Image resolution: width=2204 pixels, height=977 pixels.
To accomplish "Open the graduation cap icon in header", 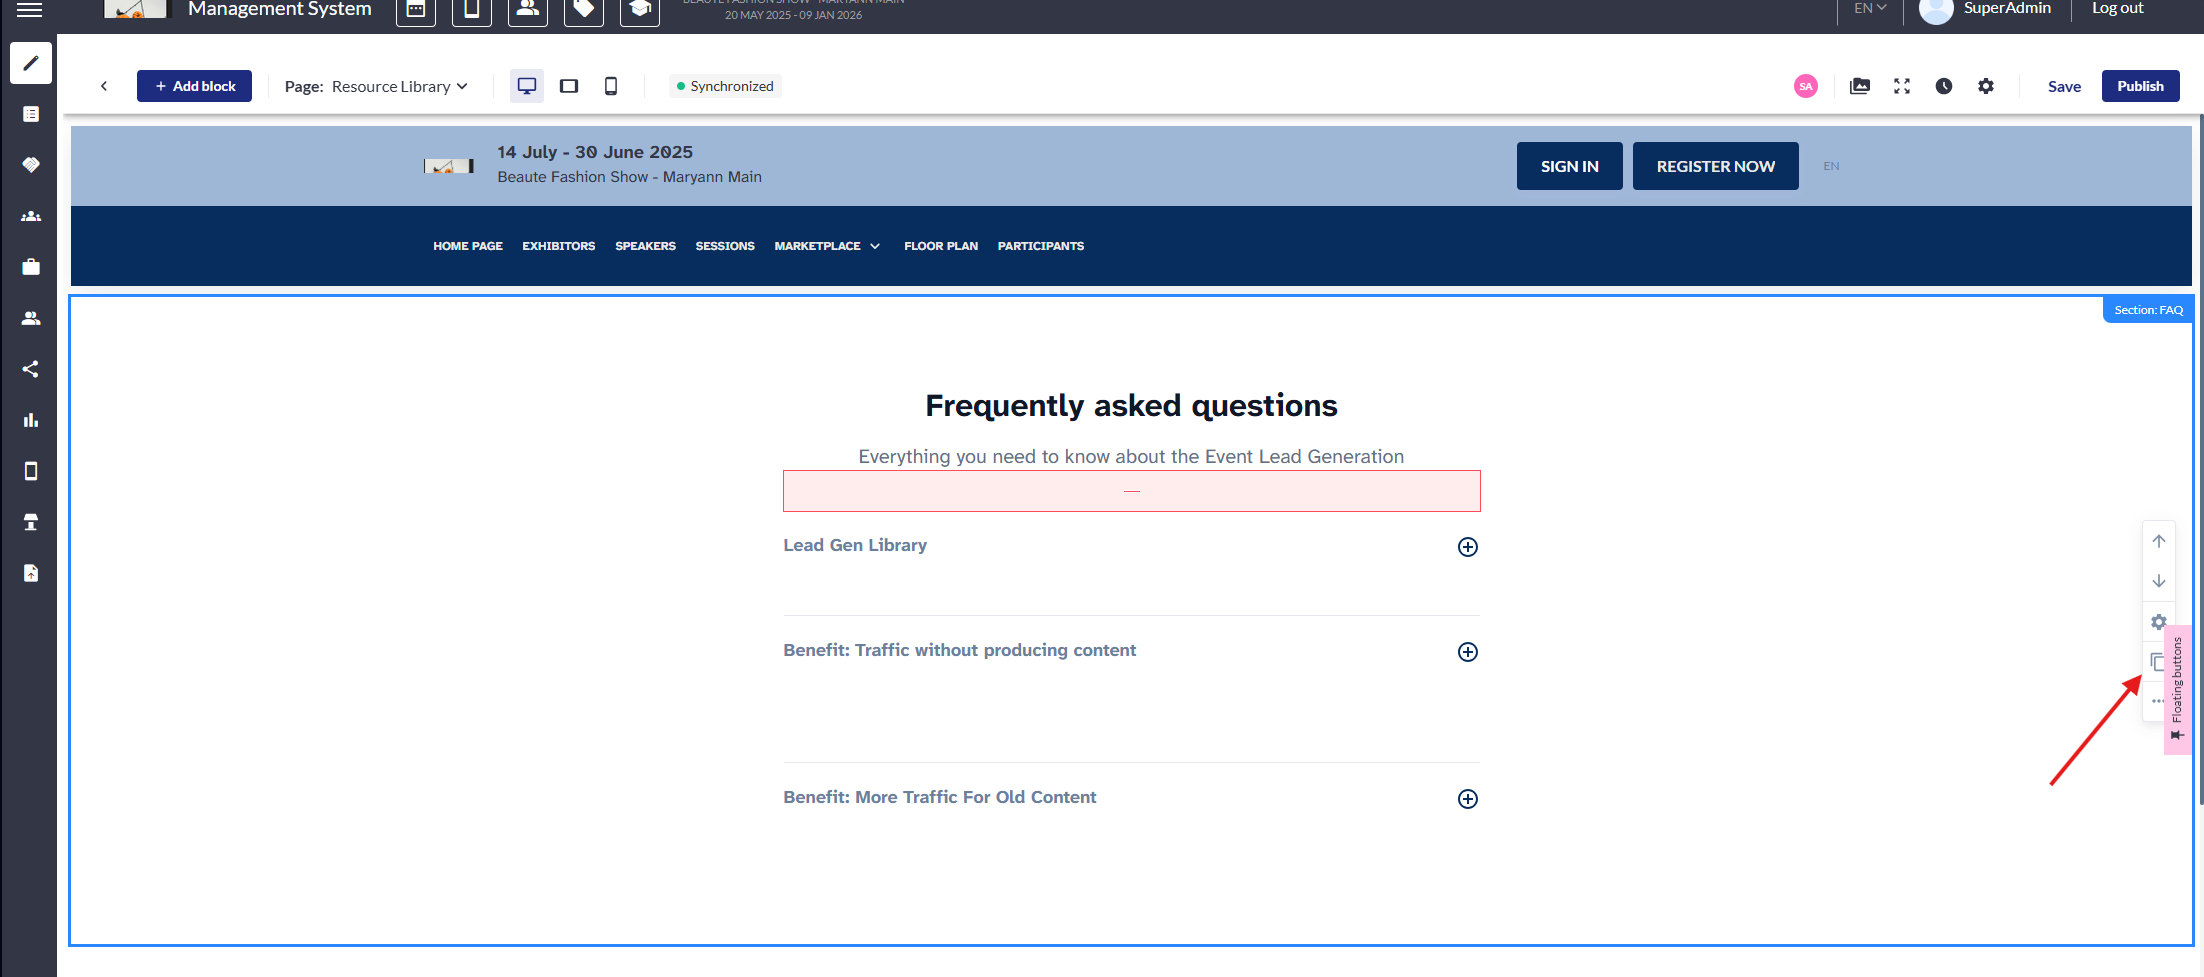I will point(640,10).
